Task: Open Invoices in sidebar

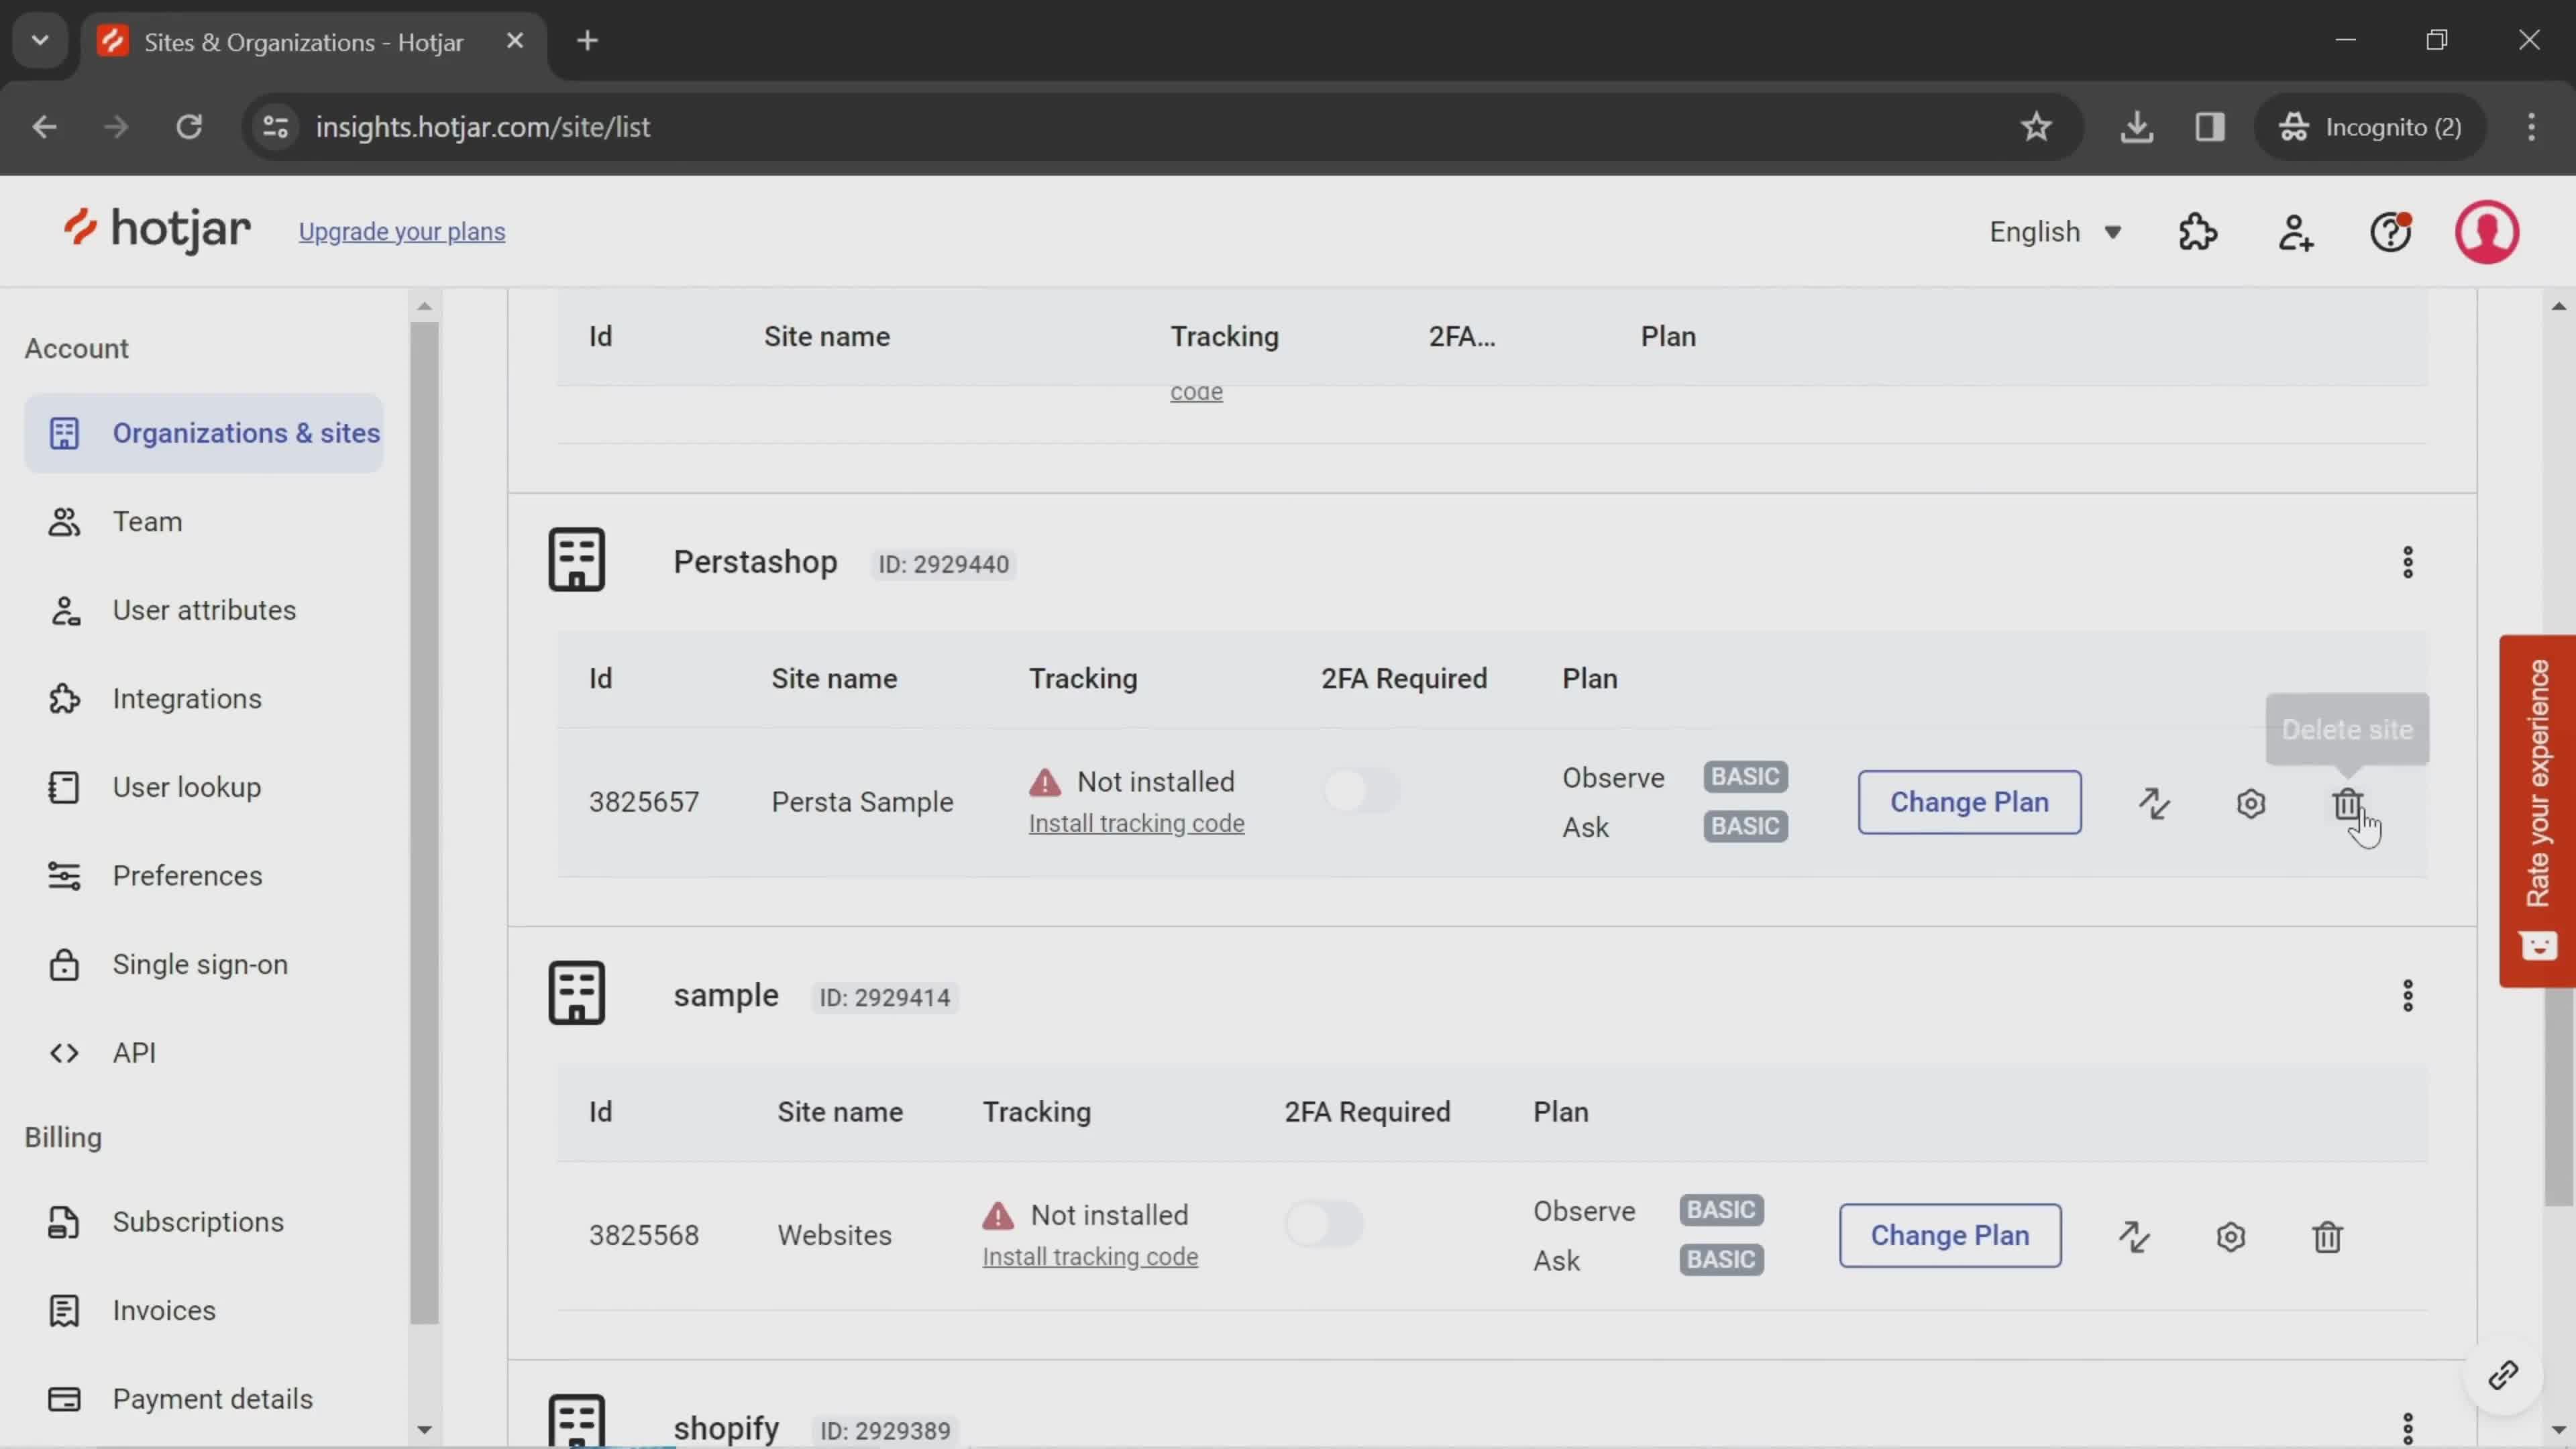Action: (204, 1311)
